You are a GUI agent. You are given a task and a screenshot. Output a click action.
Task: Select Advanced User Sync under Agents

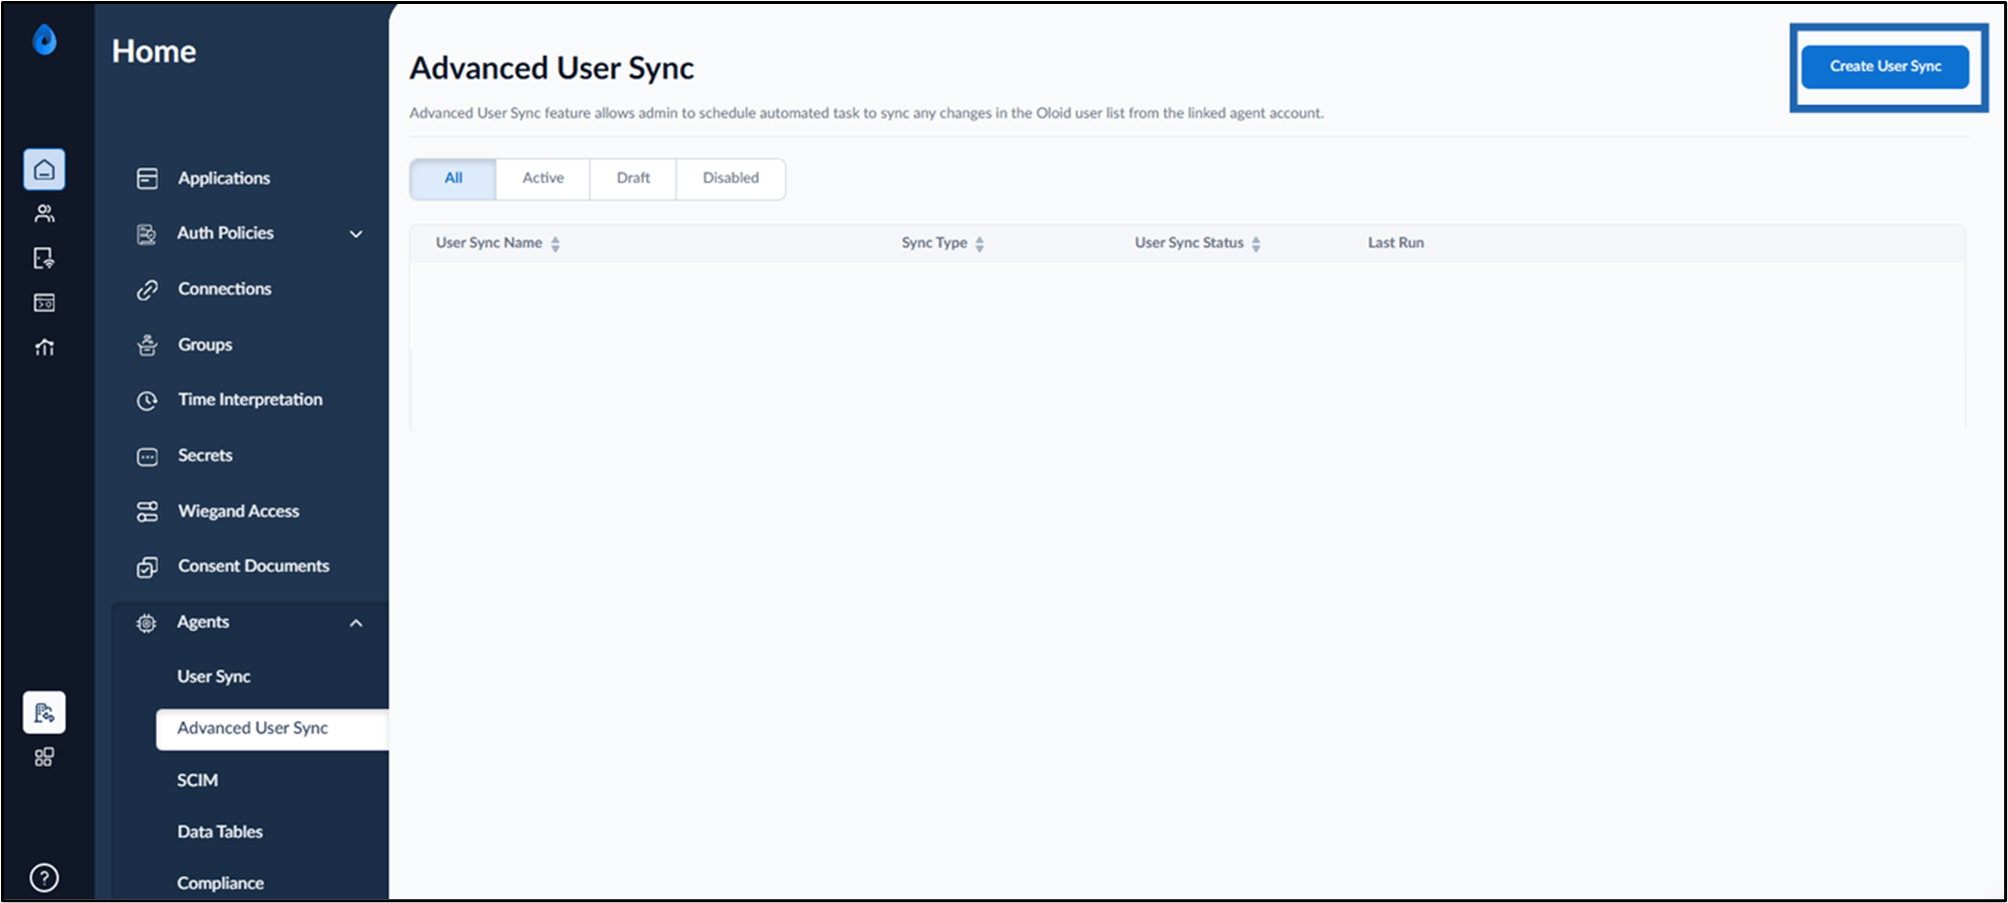(272, 729)
